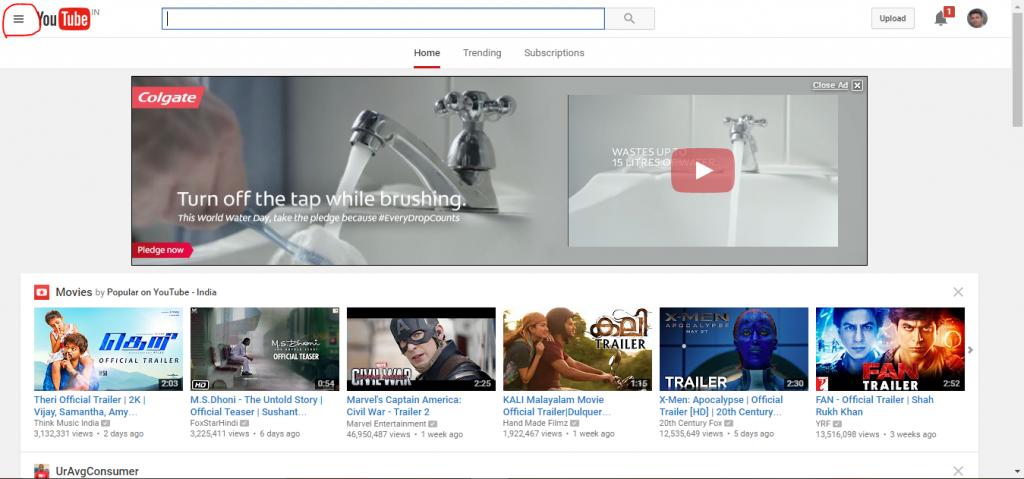This screenshot has width=1024, height=479.
Task: Close the Colgate ad with X
Action: coord(857,85)
